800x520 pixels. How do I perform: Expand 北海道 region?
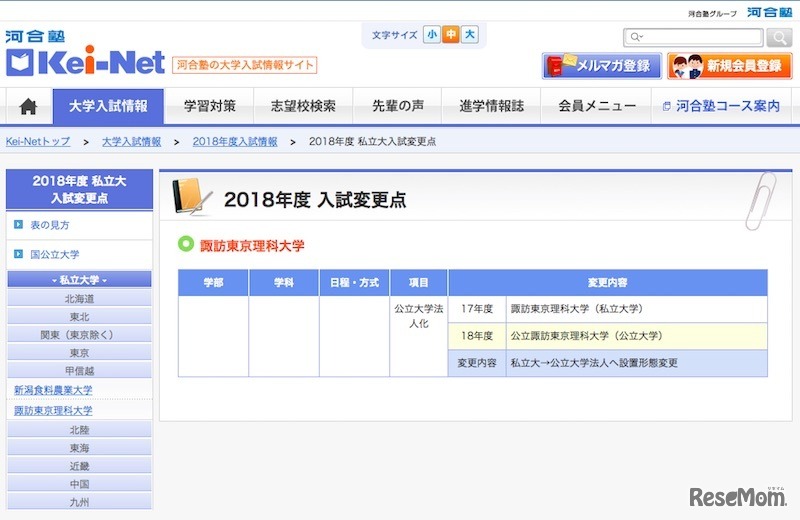(80, 299)
